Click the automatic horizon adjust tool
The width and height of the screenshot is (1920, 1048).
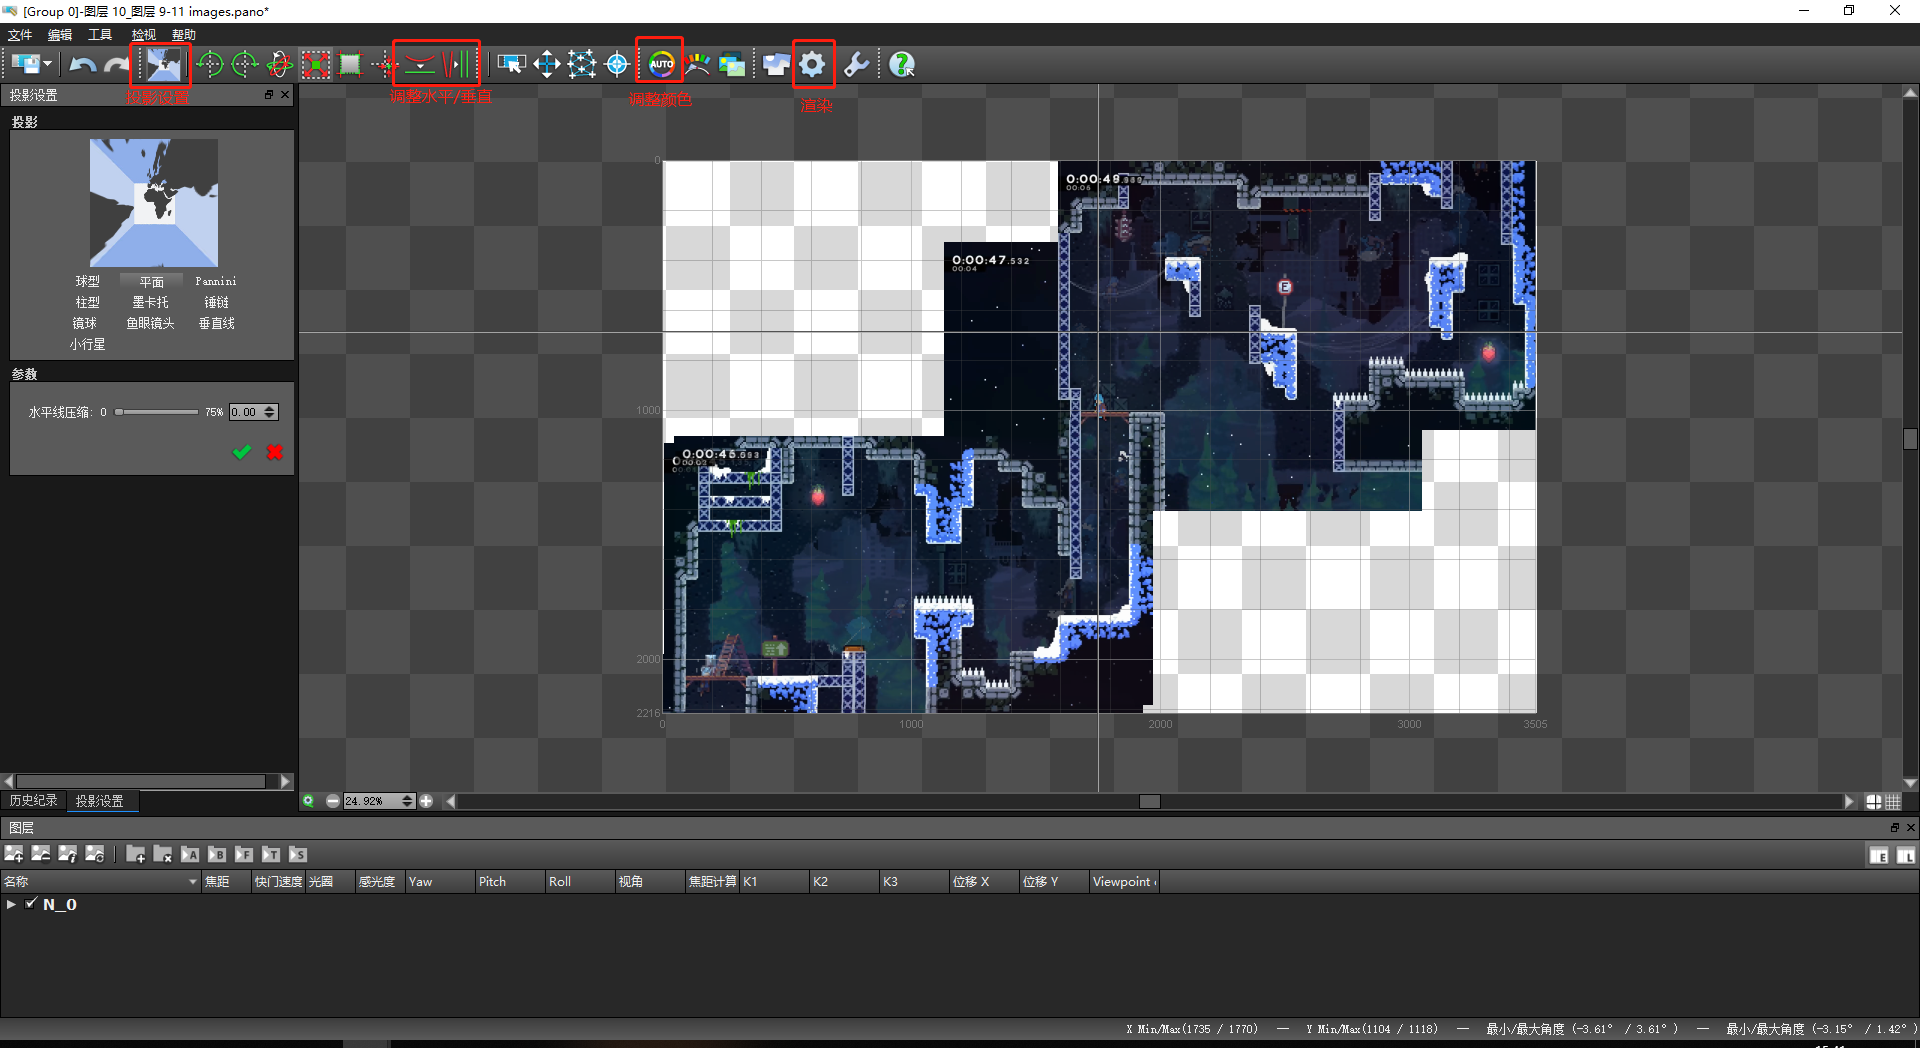pos(420,65)
